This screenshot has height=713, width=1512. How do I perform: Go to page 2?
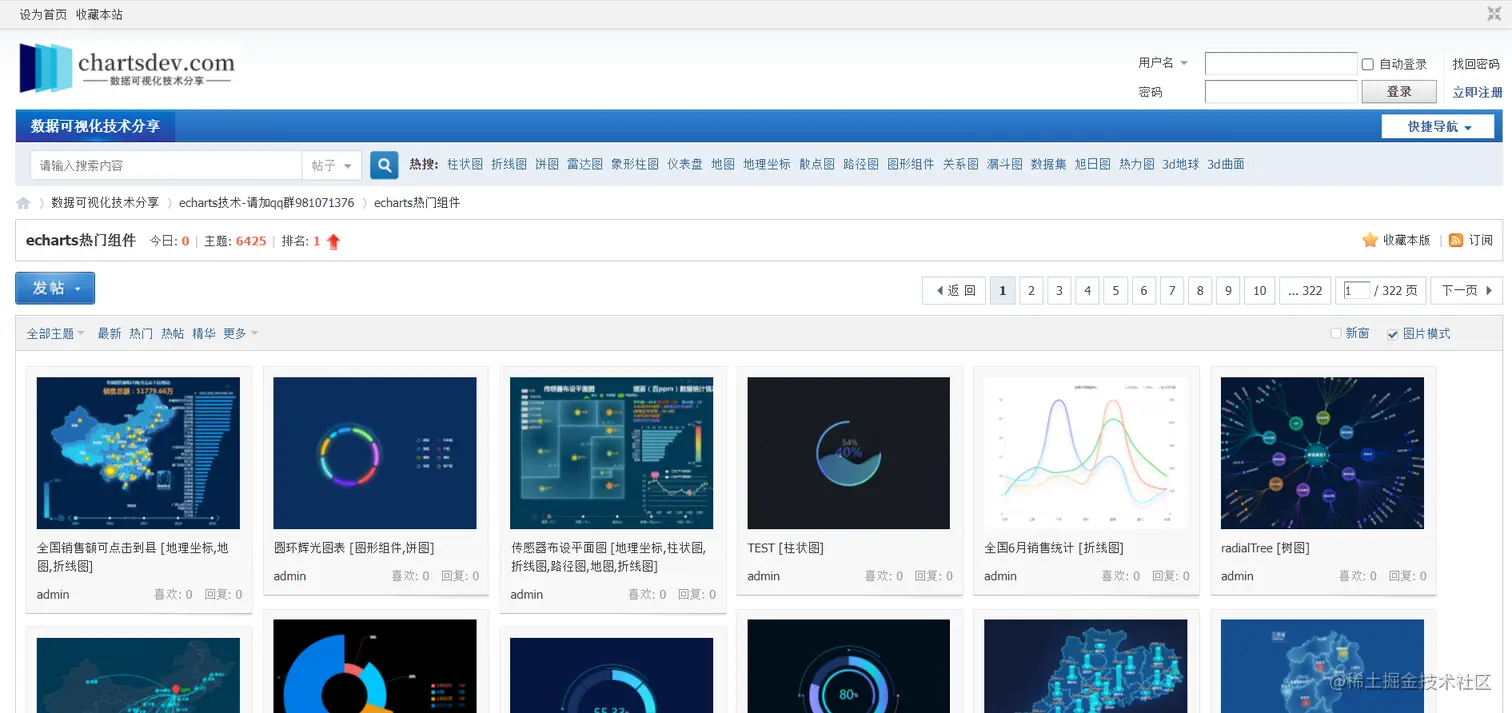(x=1031, y=291)
